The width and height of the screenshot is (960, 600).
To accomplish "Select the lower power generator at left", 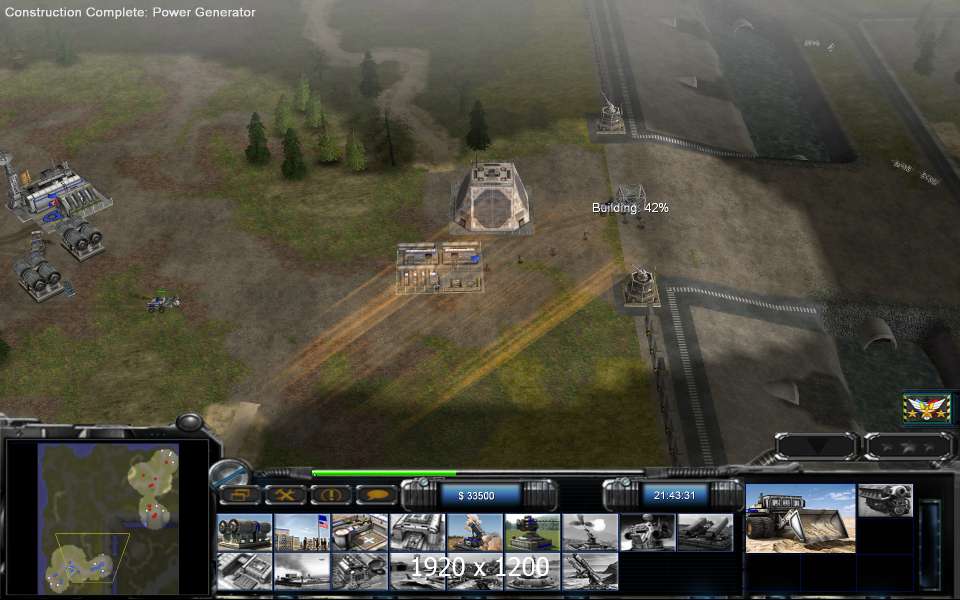I will 40,276.
